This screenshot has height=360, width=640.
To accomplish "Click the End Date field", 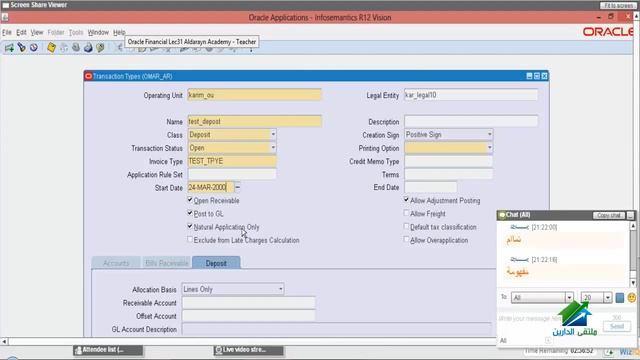I will pos(430,187).
